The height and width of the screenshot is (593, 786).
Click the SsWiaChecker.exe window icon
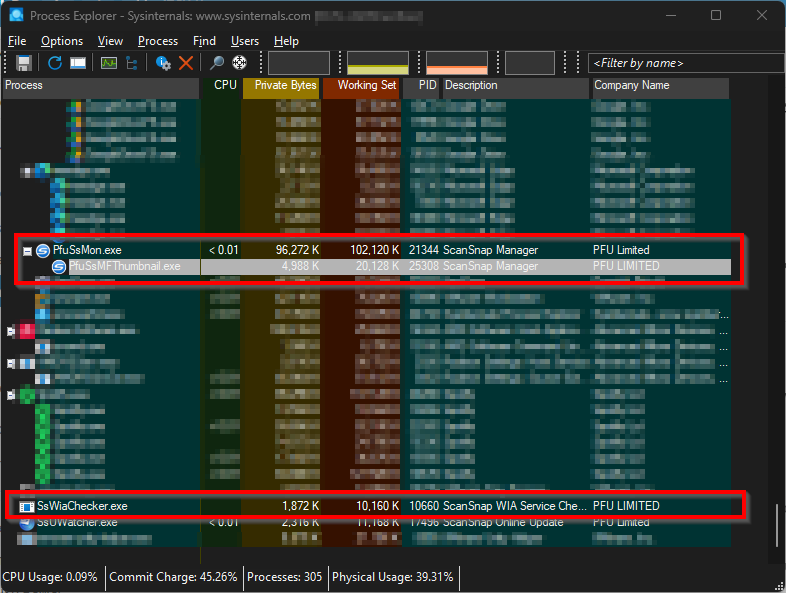click(26, 507)
